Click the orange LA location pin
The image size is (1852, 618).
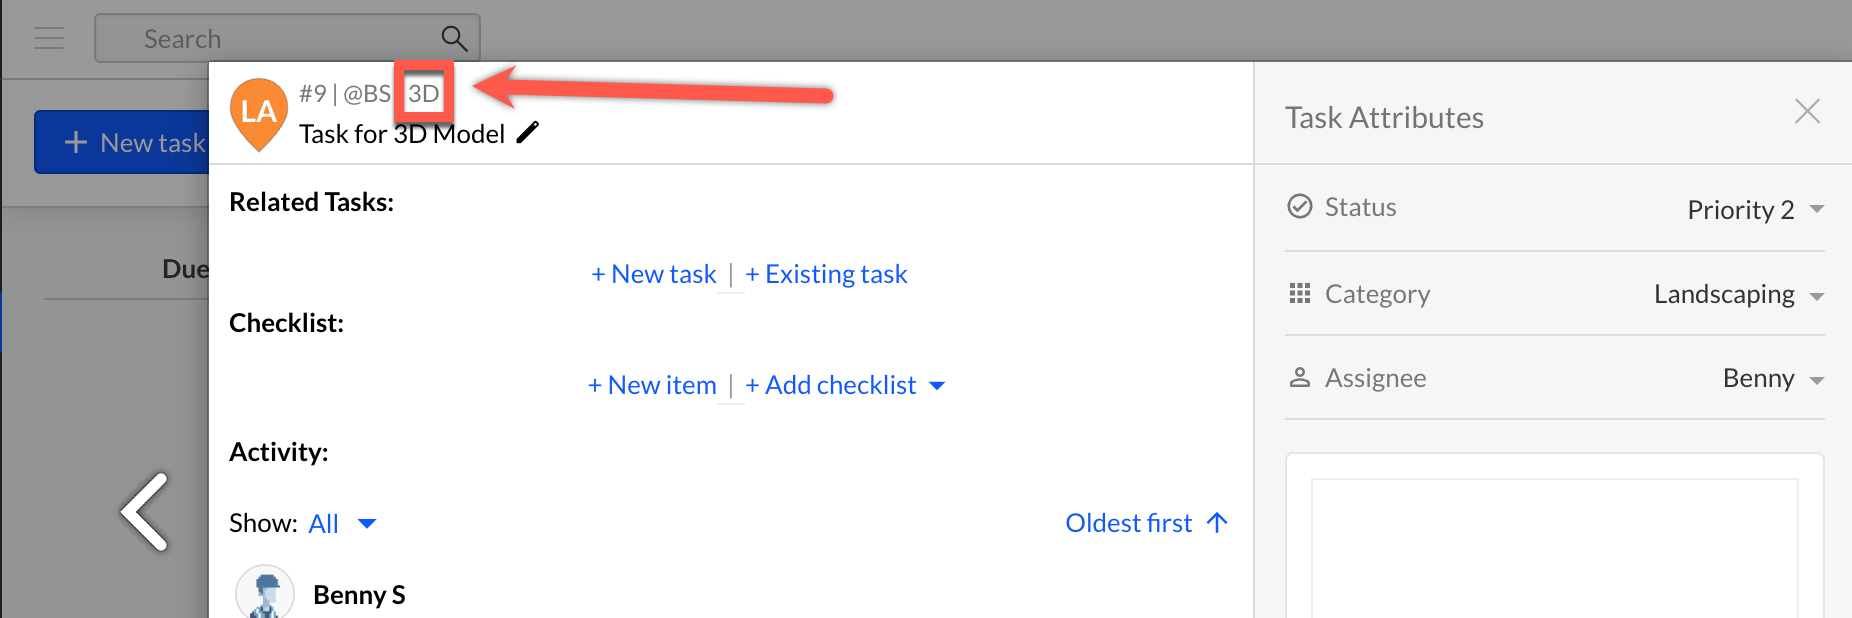click(x=259, y=112)
